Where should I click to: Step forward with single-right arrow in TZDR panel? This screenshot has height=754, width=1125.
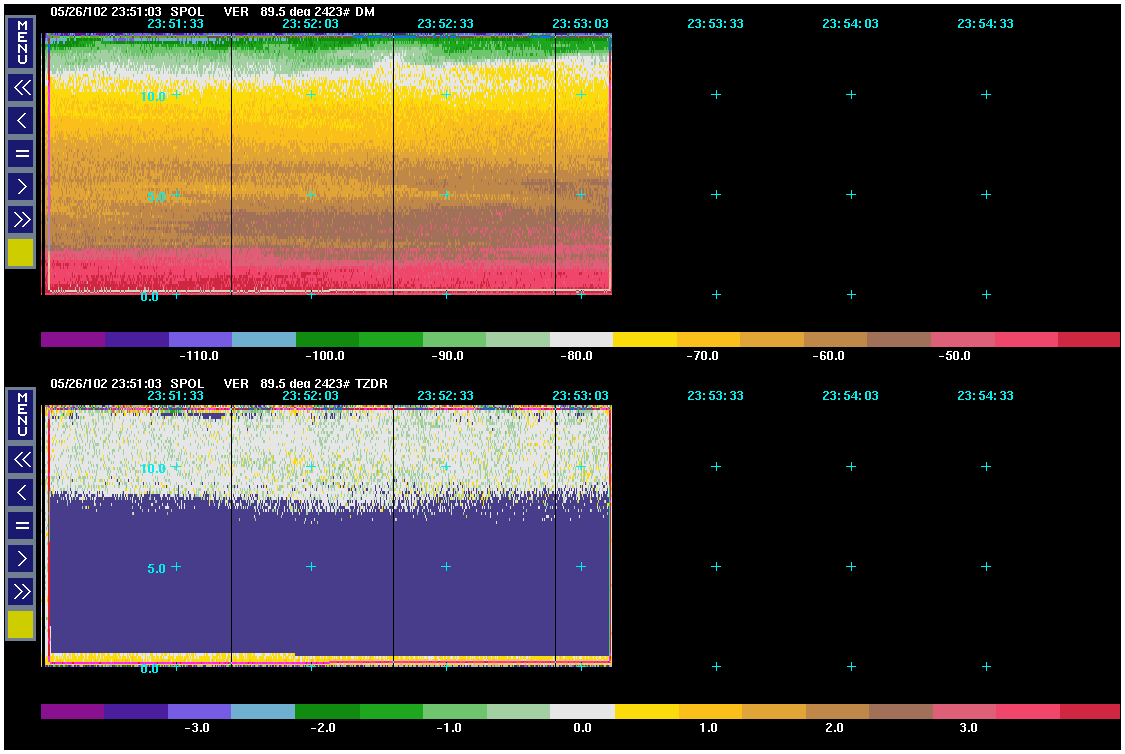[x=21, y=558]
